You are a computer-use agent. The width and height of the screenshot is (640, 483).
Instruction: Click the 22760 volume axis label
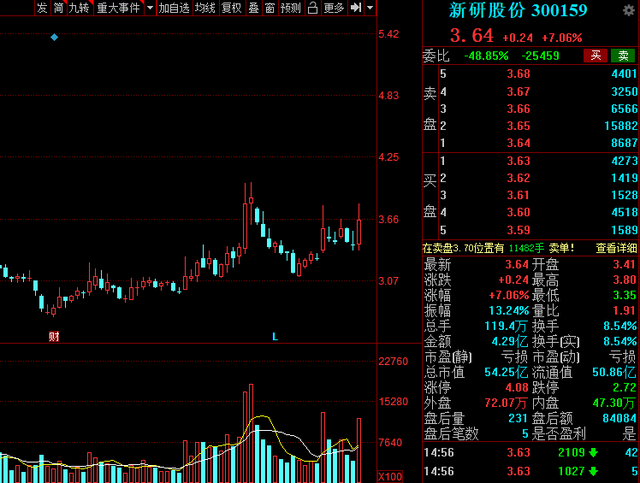393,361
